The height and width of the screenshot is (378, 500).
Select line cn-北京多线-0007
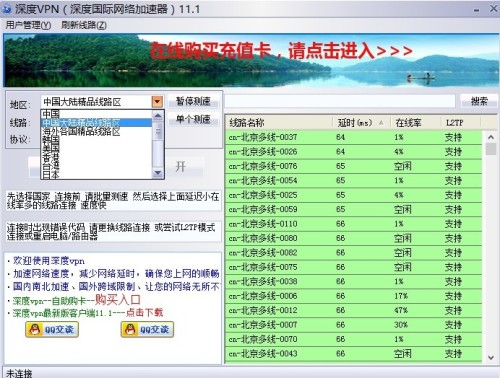(354, 325)
